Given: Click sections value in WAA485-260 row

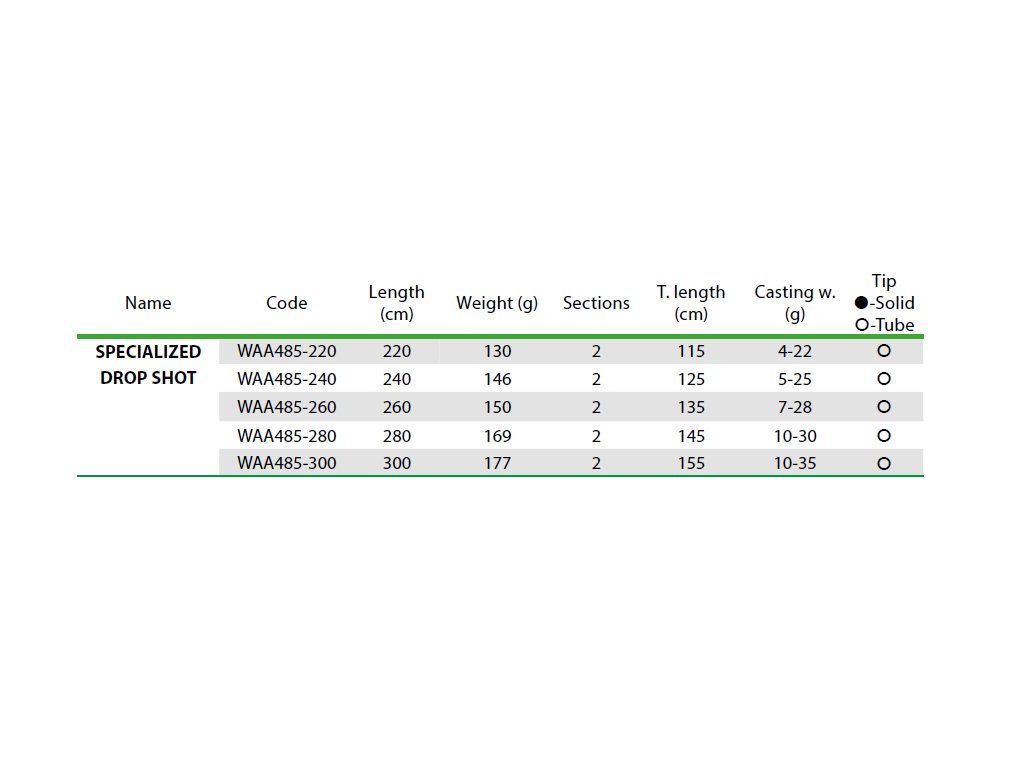Looking at the screenshot, I should [x=596, y=408].
